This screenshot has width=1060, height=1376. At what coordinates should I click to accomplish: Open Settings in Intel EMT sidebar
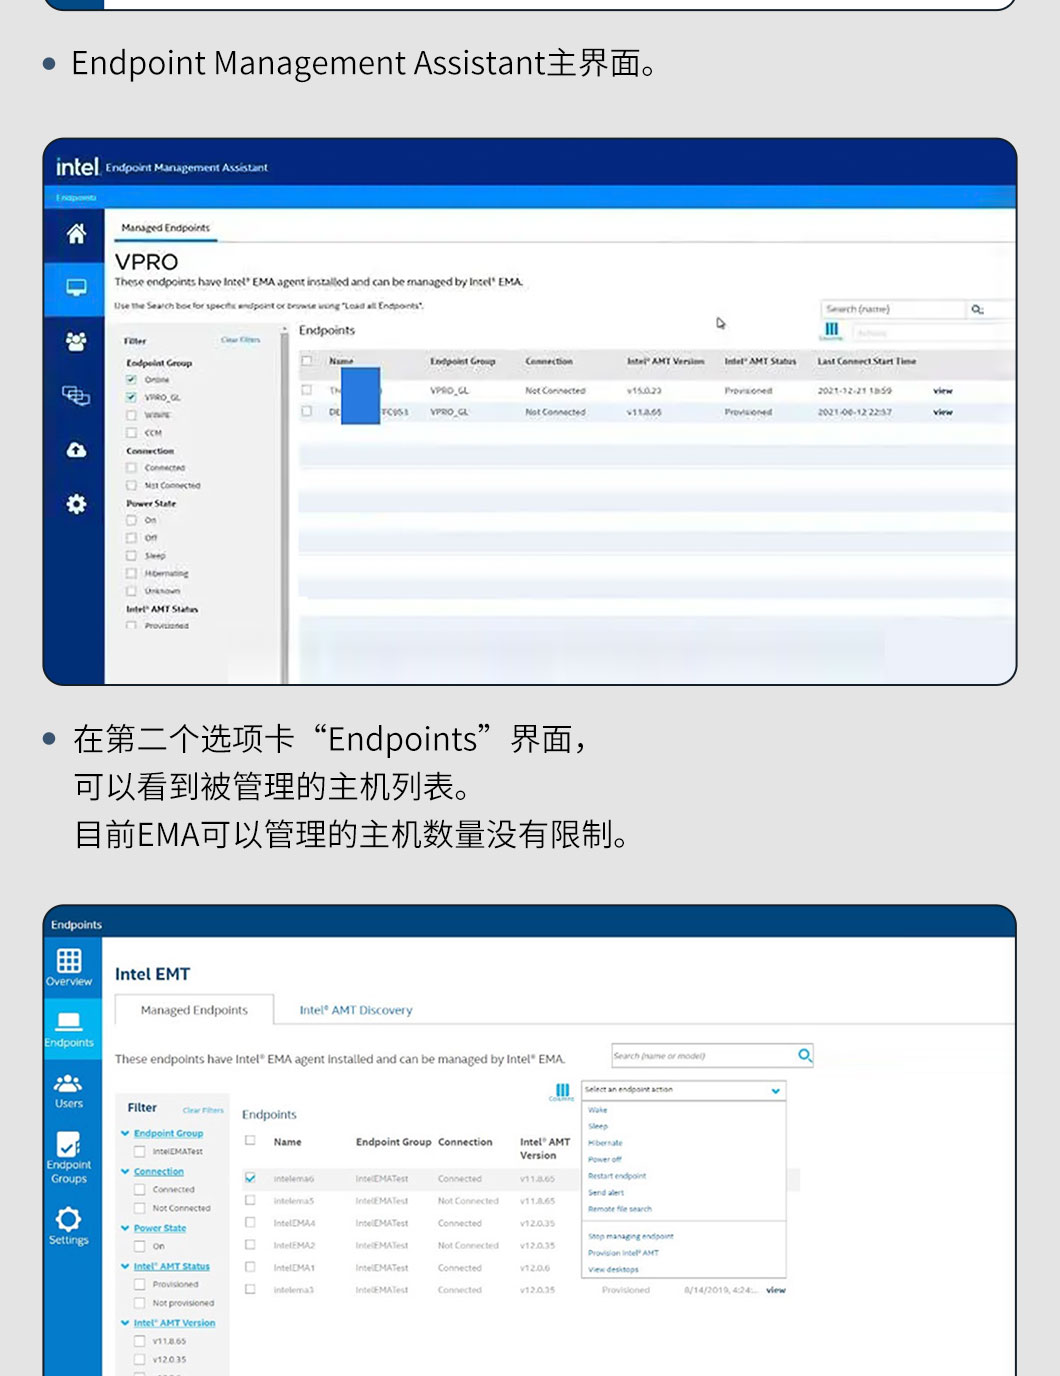pos(69,1226)
